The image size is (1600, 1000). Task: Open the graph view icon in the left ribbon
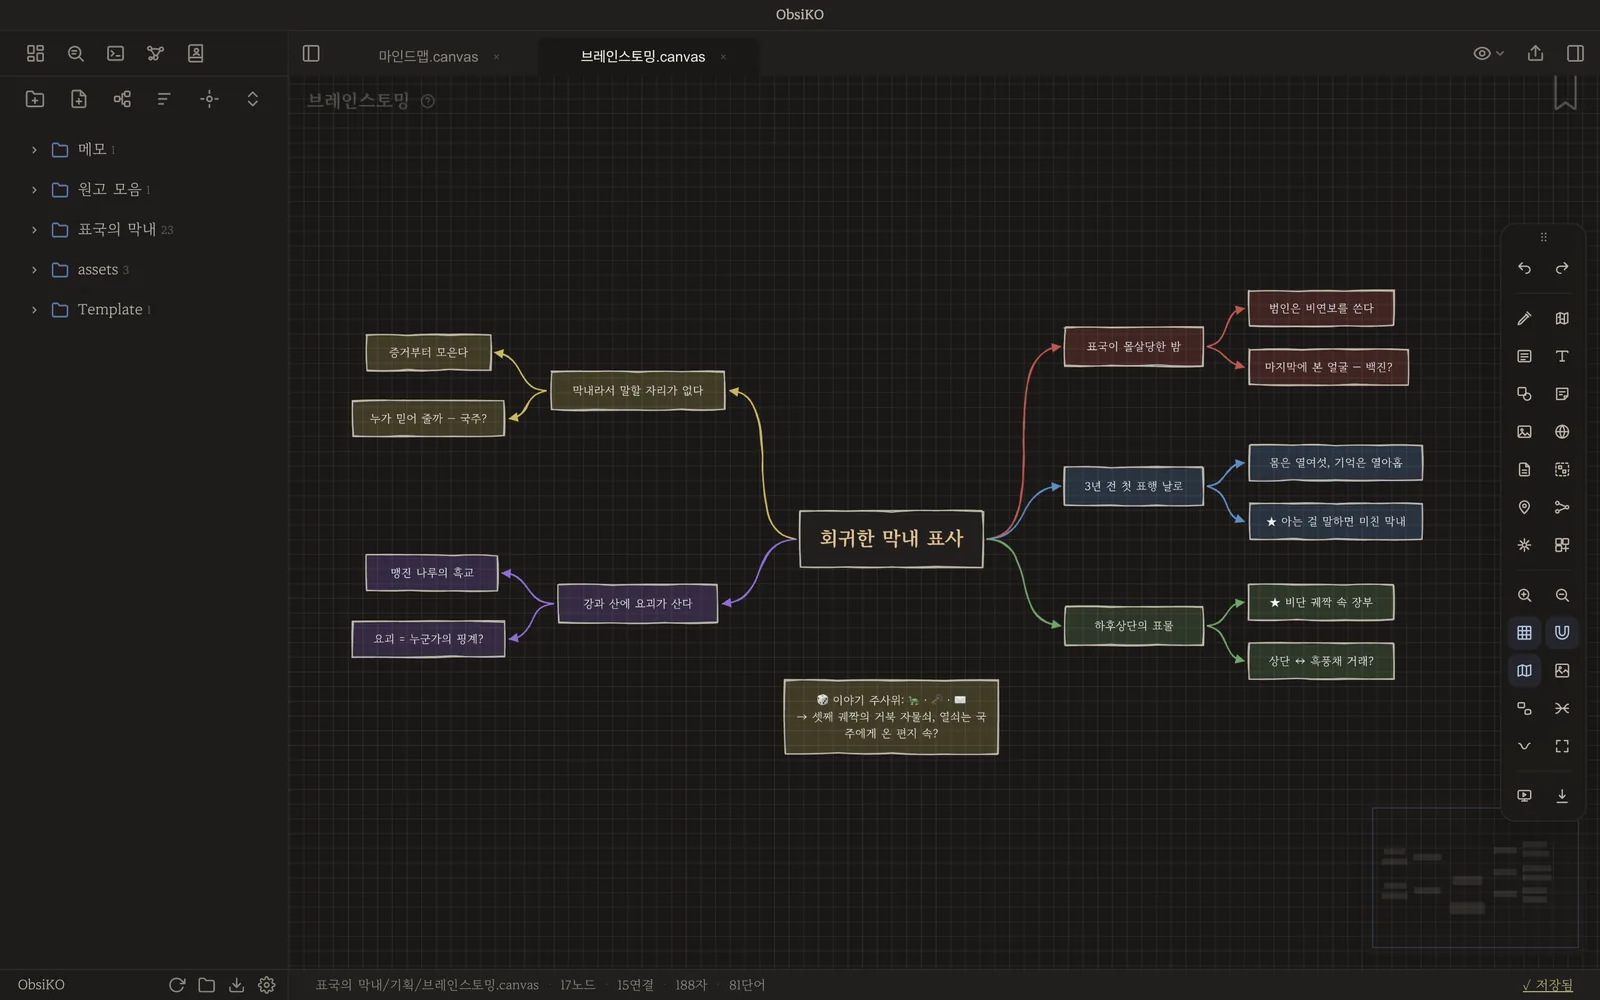click(x=155, y=53)
